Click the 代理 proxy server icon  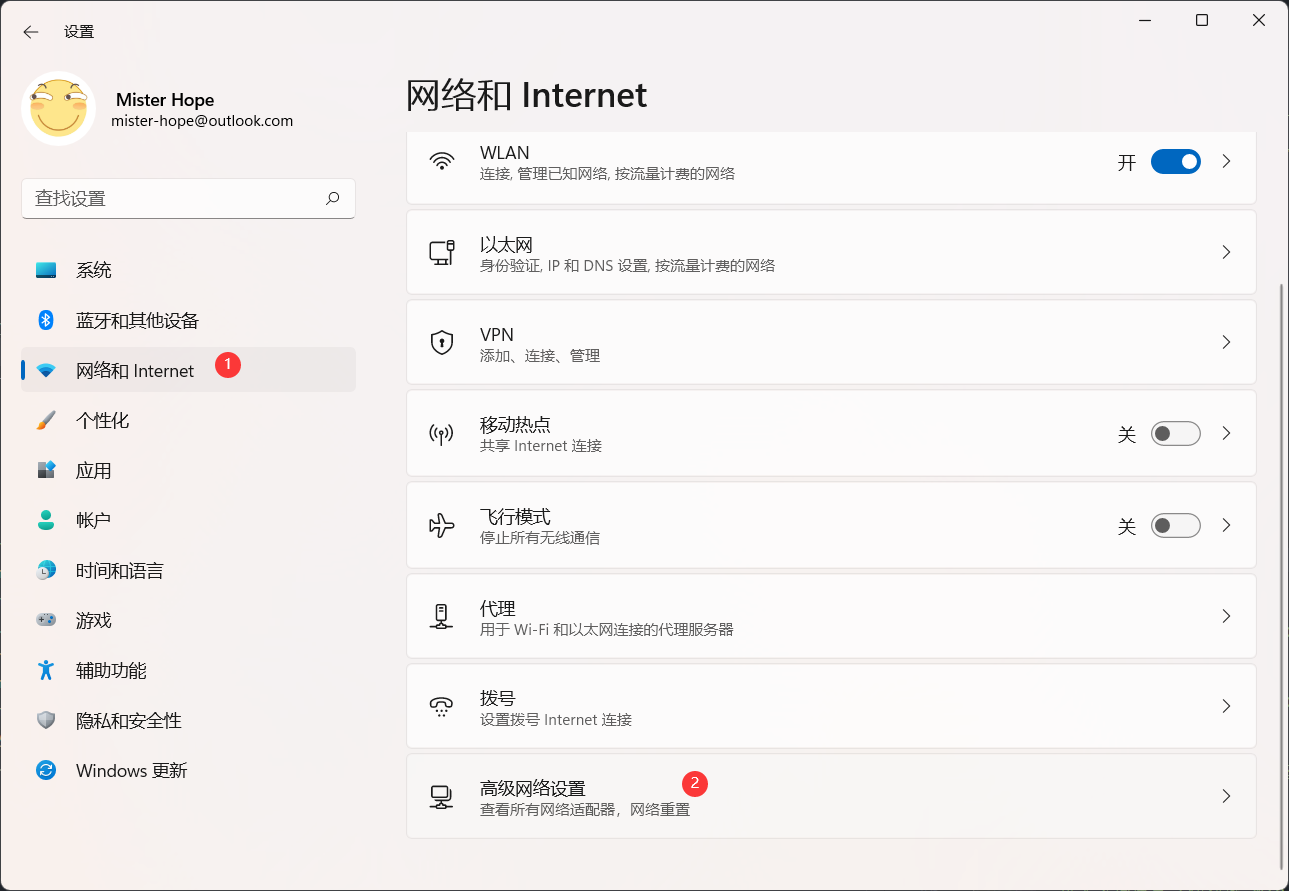click(x=441, y=616)
